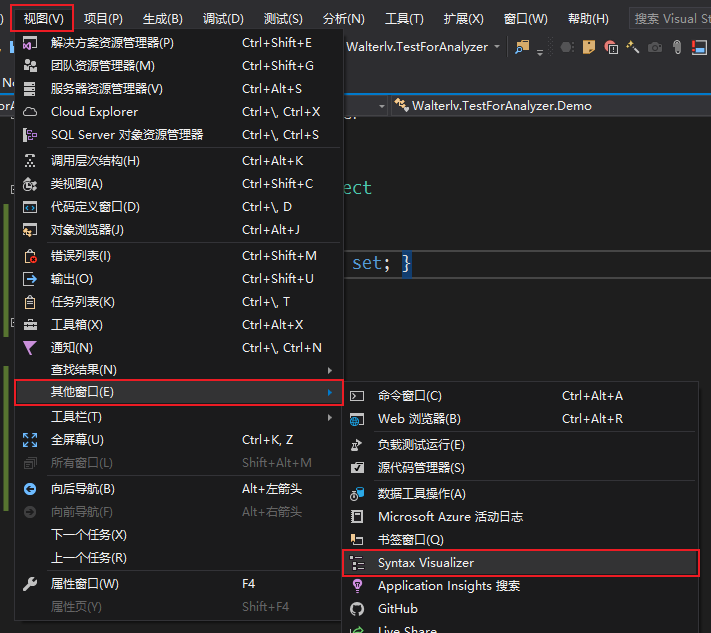Open the 测试(S) menu
This screenshot has height=633, width=711.
(x=283, y=19)
